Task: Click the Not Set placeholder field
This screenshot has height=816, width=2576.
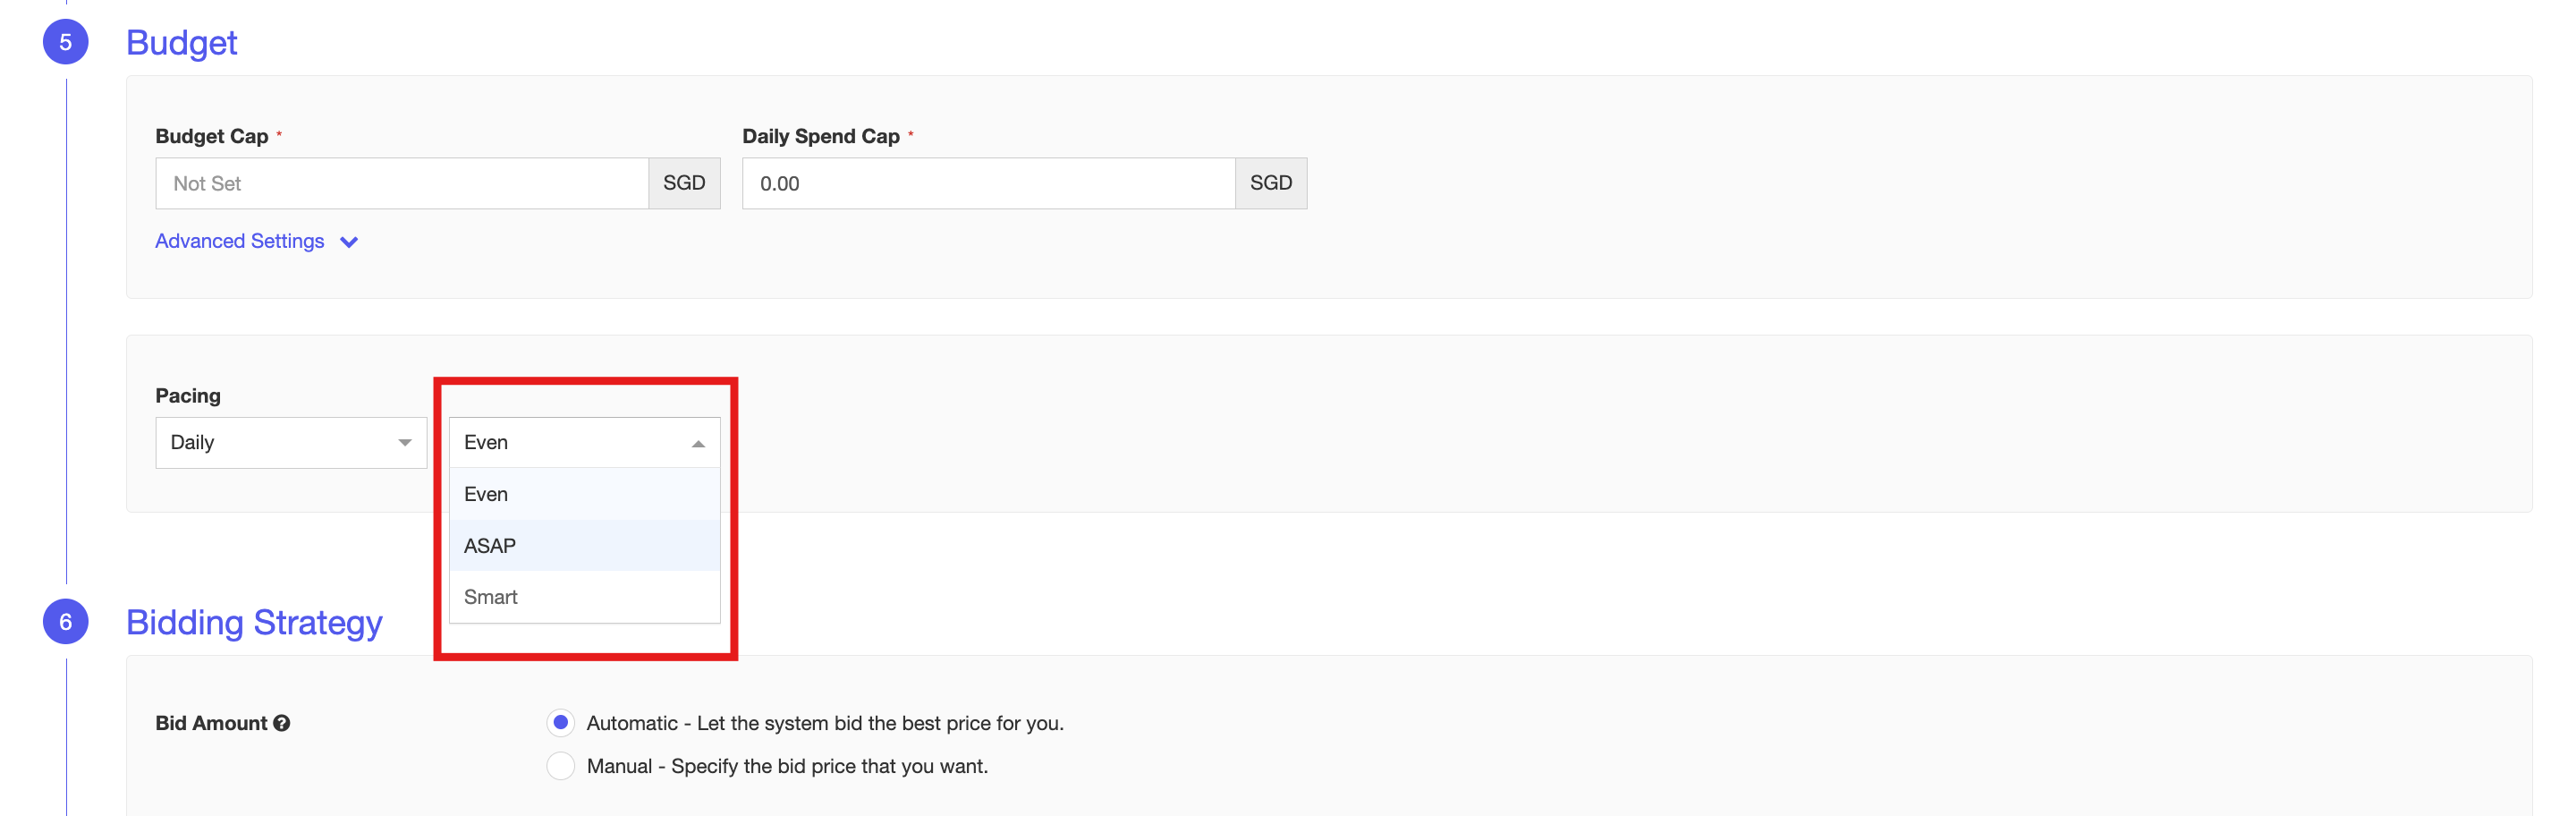Action: click(400, 183)
